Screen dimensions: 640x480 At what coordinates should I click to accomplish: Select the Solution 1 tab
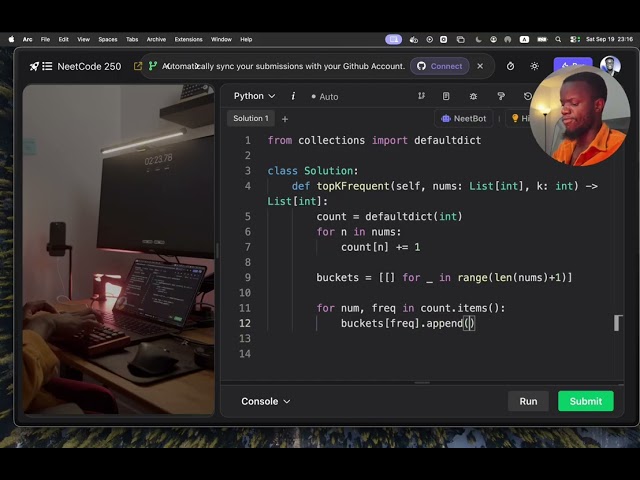click(251, 118)
